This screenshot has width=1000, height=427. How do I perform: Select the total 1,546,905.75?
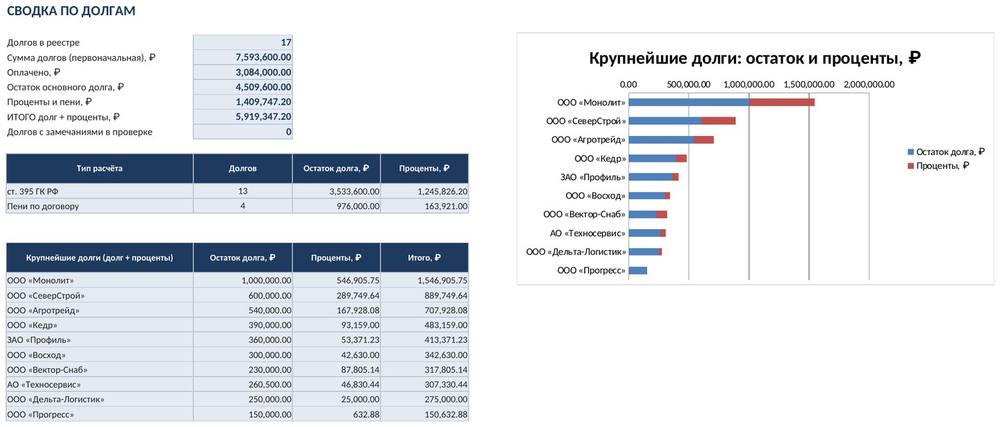click(x=425, y=280)
